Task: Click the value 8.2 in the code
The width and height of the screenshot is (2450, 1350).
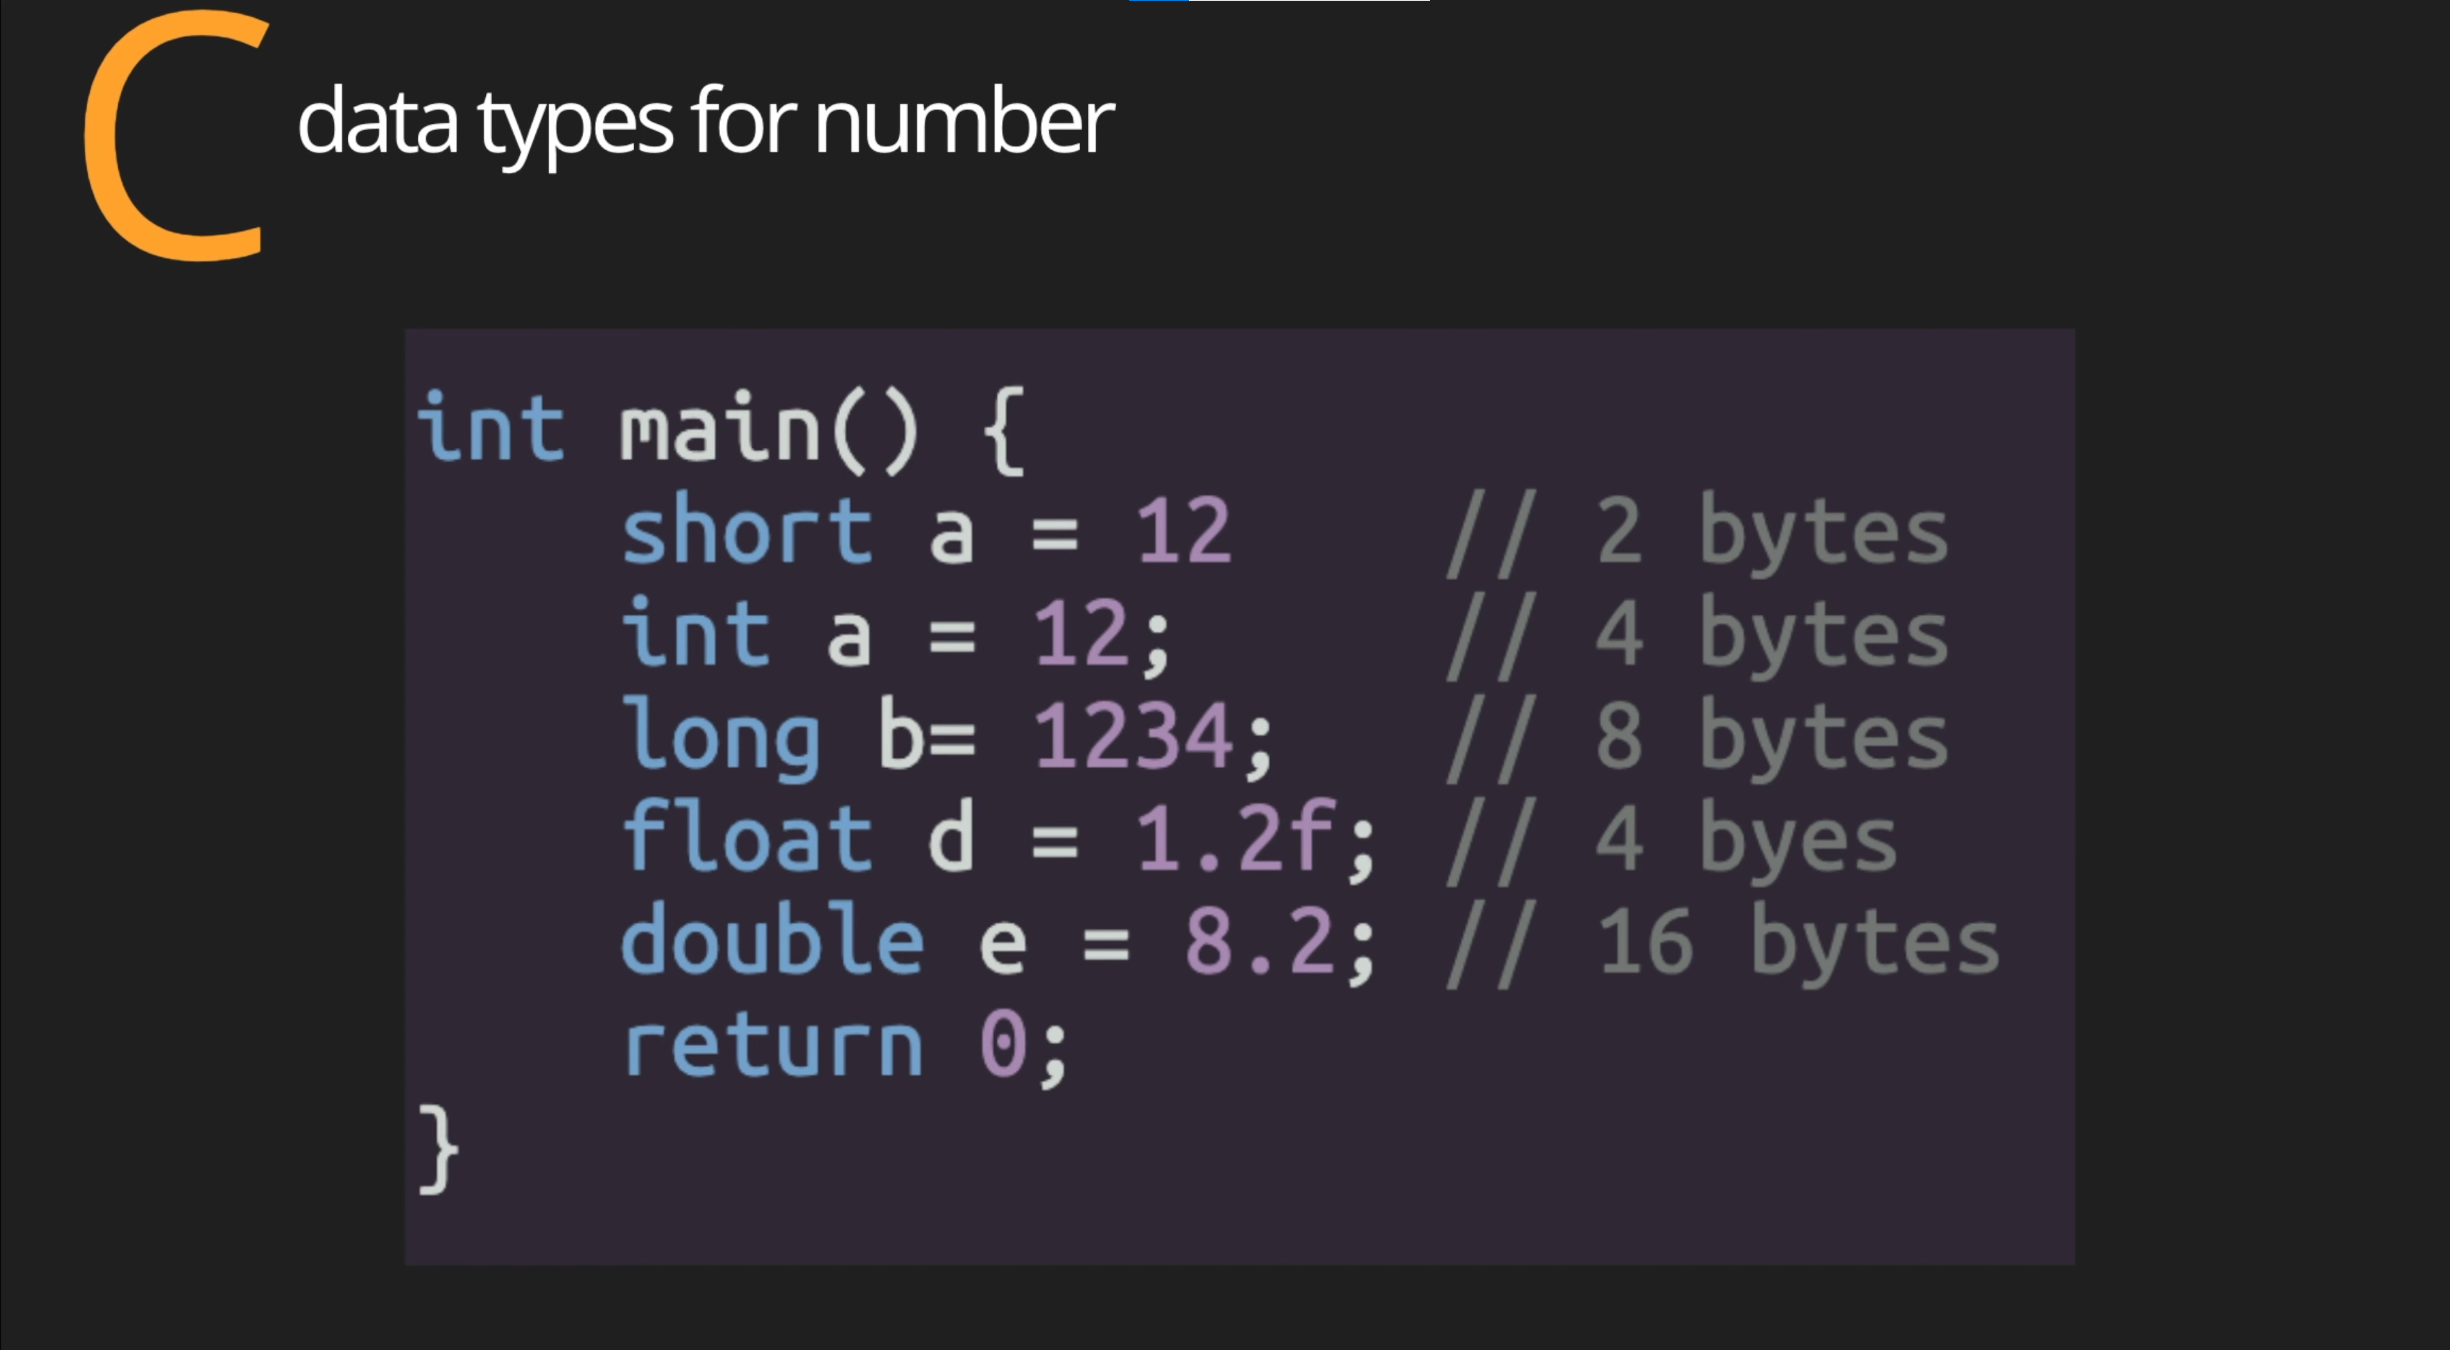Action: click(x=1260, y=941)
